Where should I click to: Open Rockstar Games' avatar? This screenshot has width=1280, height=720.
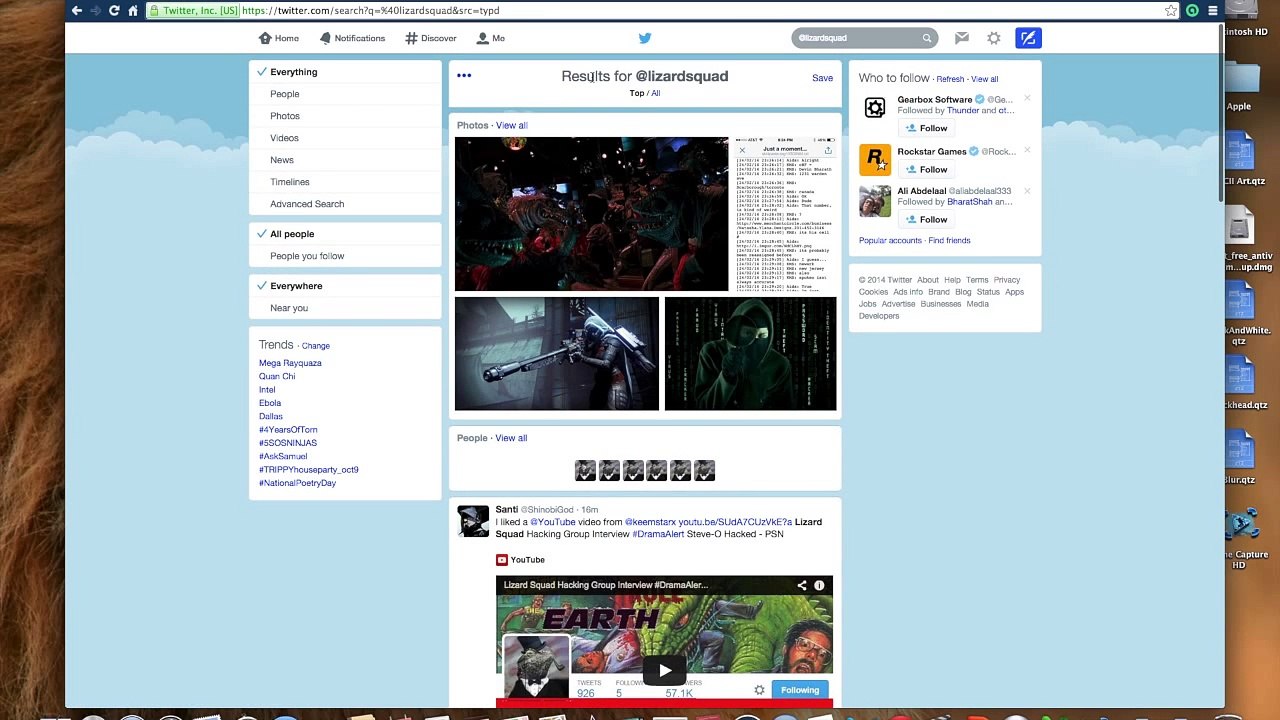pyautogui.click(x=875, y=159)
